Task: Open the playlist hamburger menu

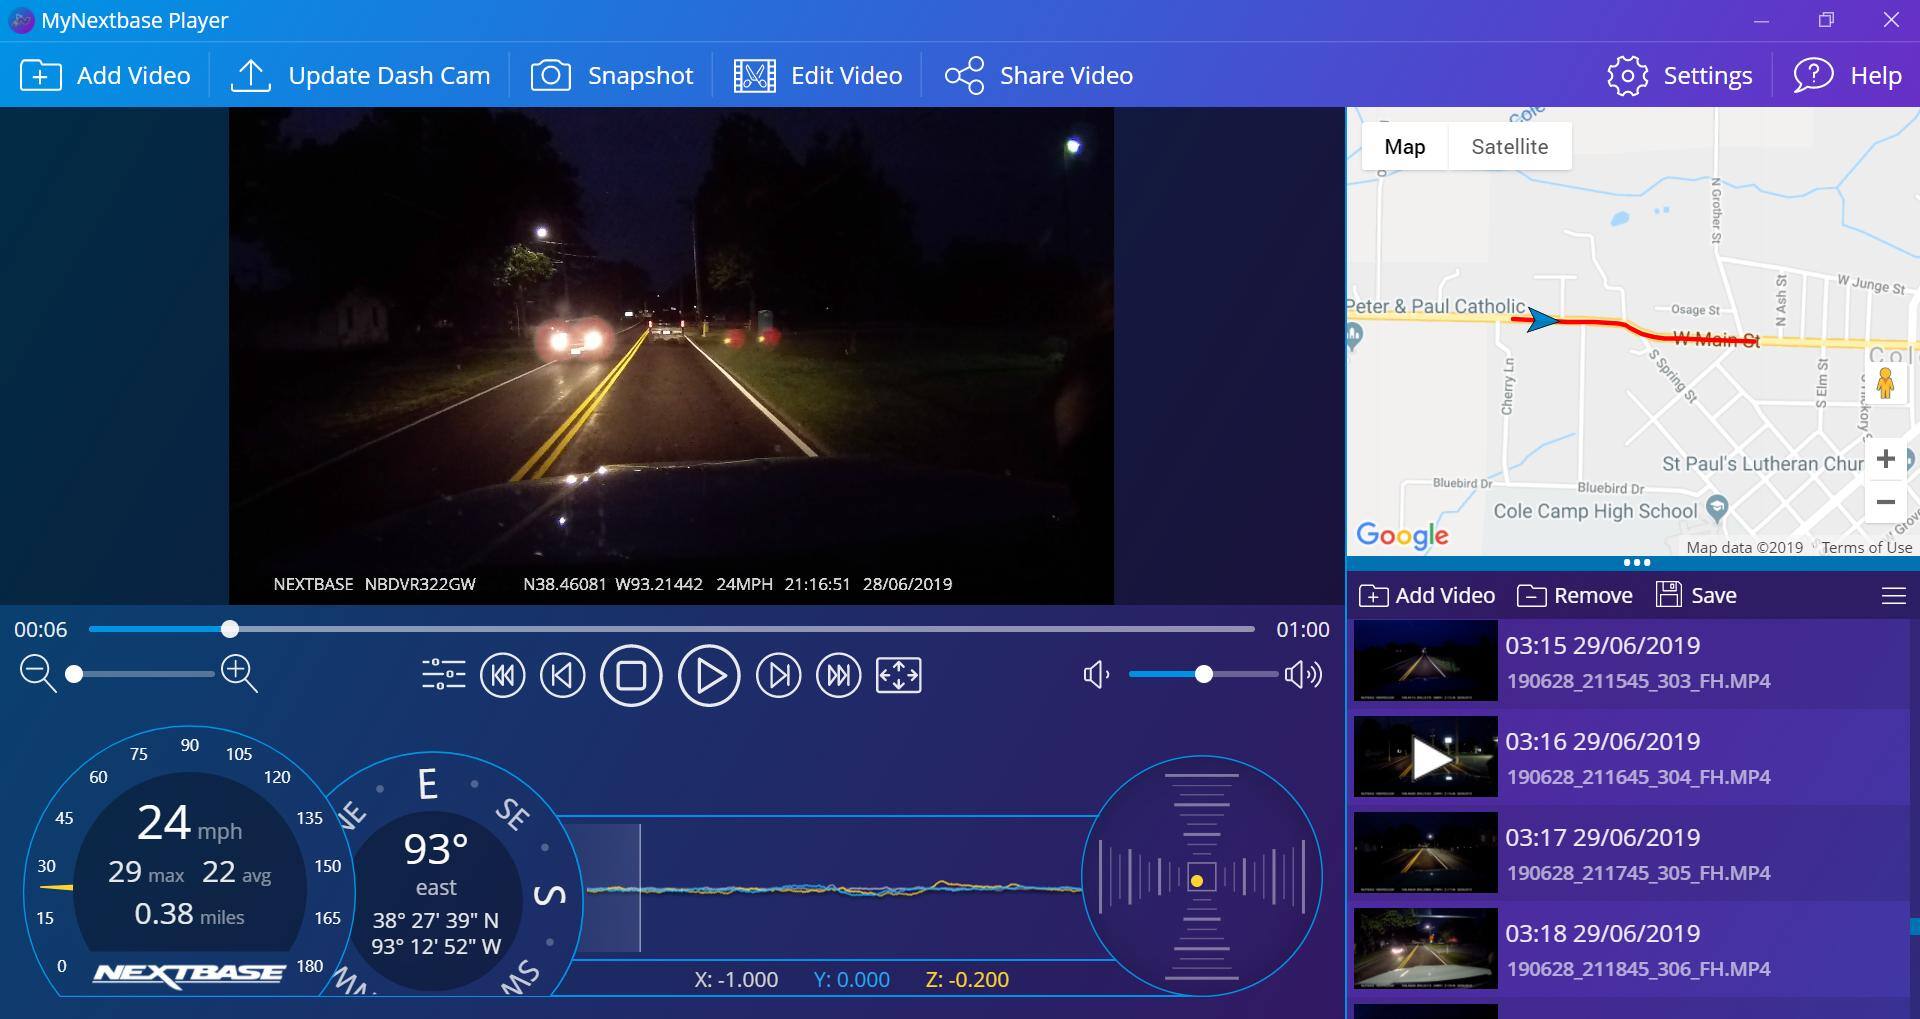Action: 1893,596
